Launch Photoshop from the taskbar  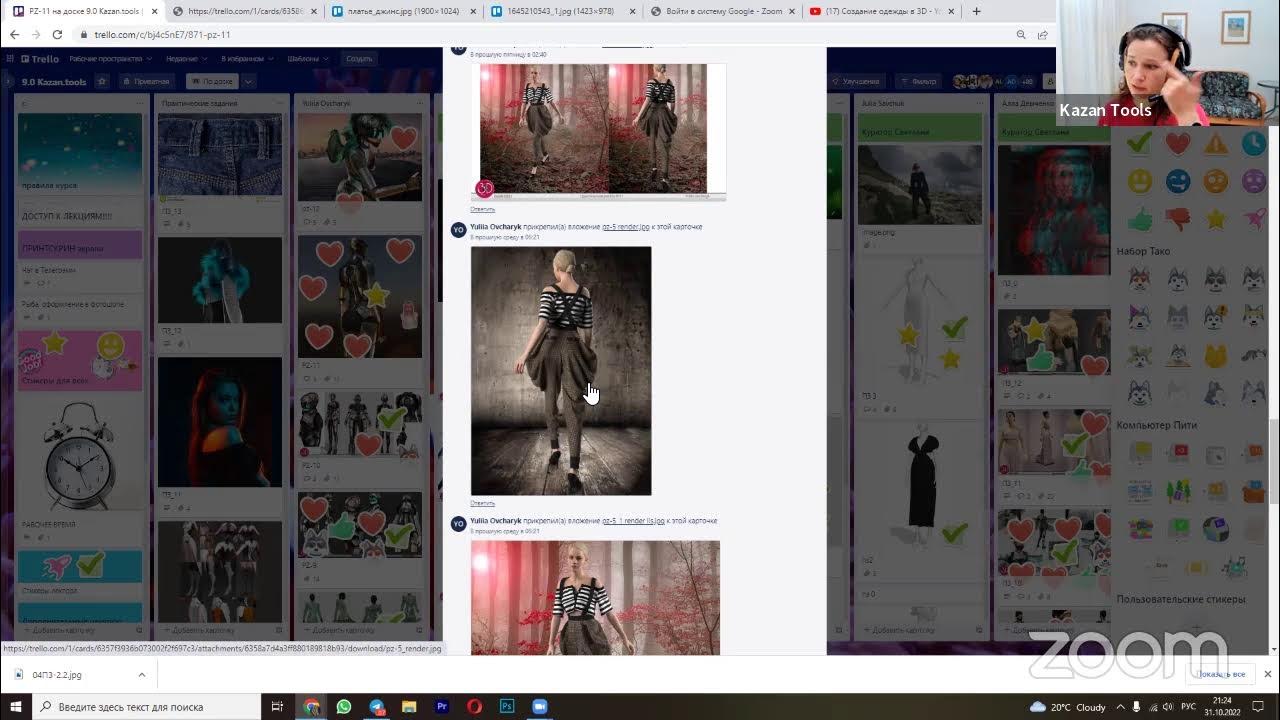tap(507, 706)
